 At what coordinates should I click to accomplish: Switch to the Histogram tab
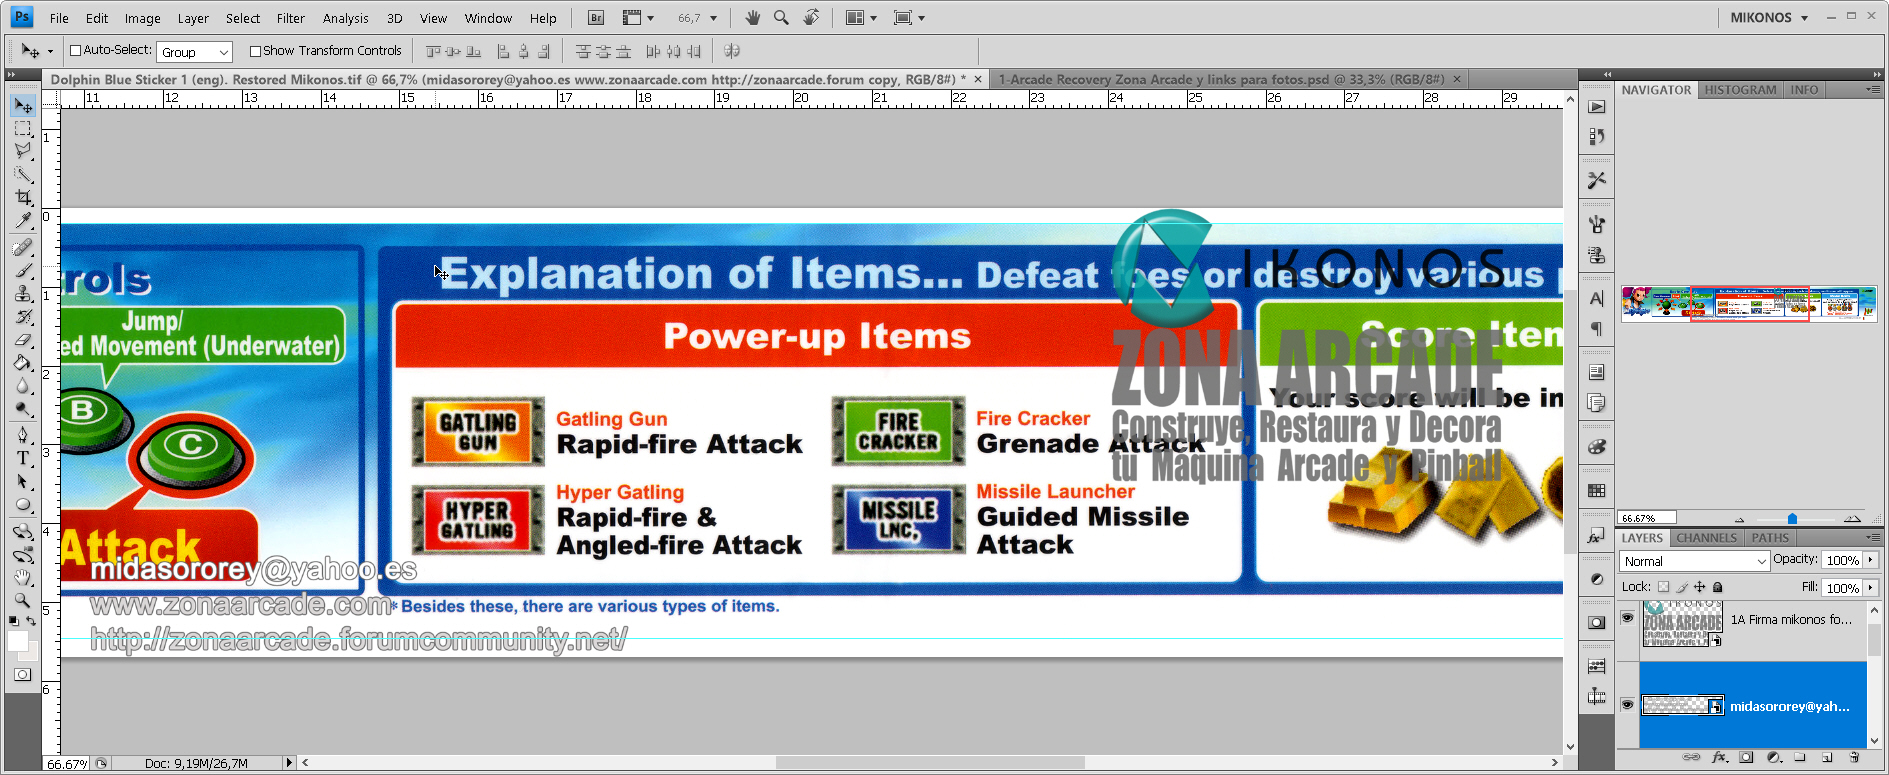pyautogui.click(x=1740, y=90)
